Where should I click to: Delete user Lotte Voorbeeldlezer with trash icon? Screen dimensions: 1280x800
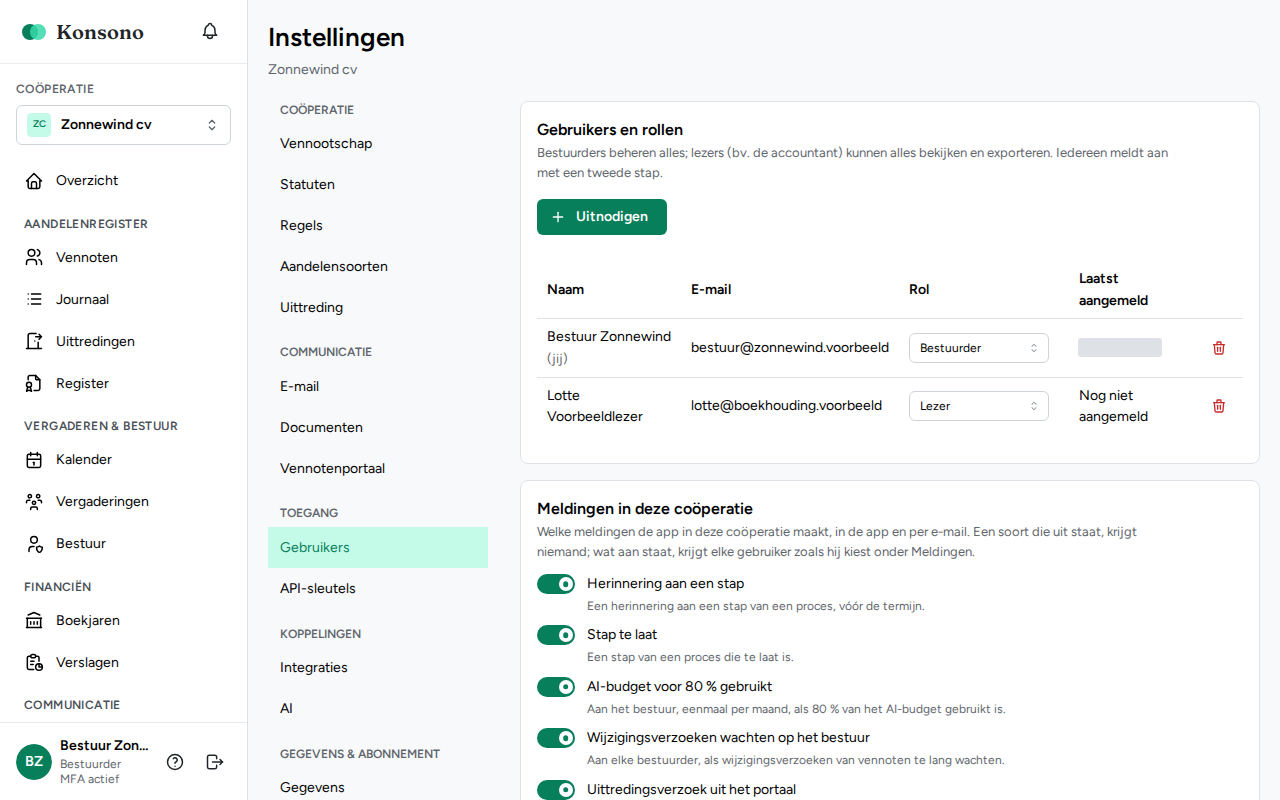1218,406
